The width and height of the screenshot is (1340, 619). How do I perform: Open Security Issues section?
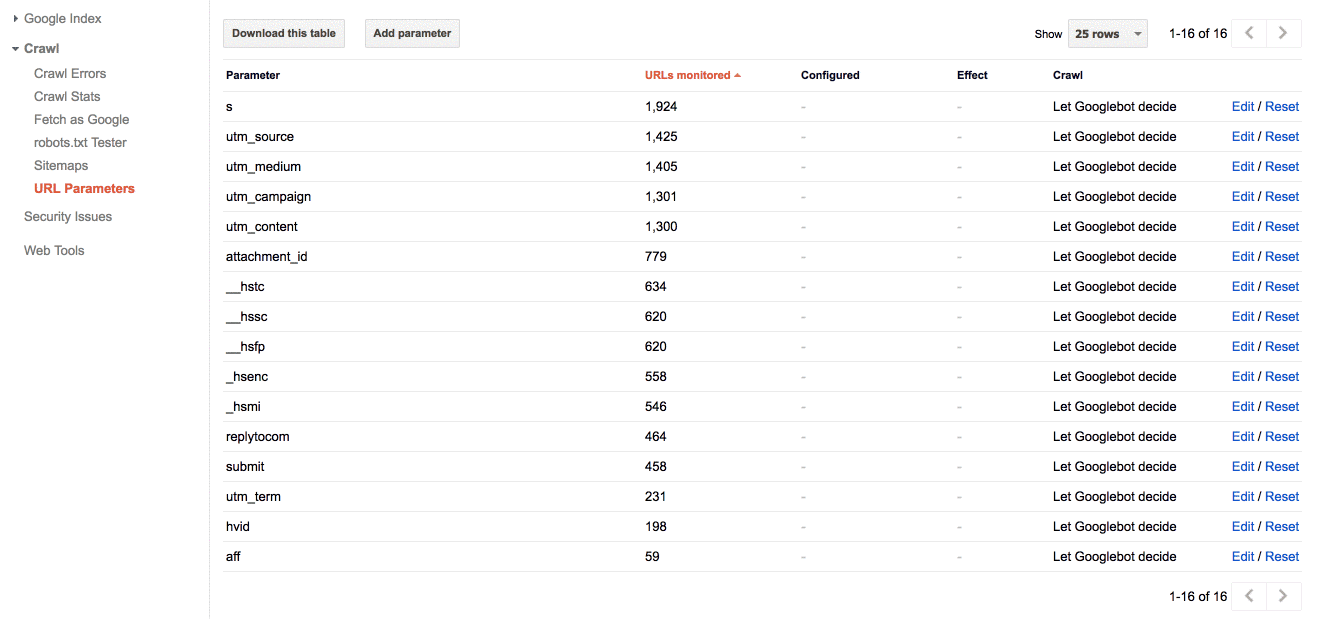68,216
